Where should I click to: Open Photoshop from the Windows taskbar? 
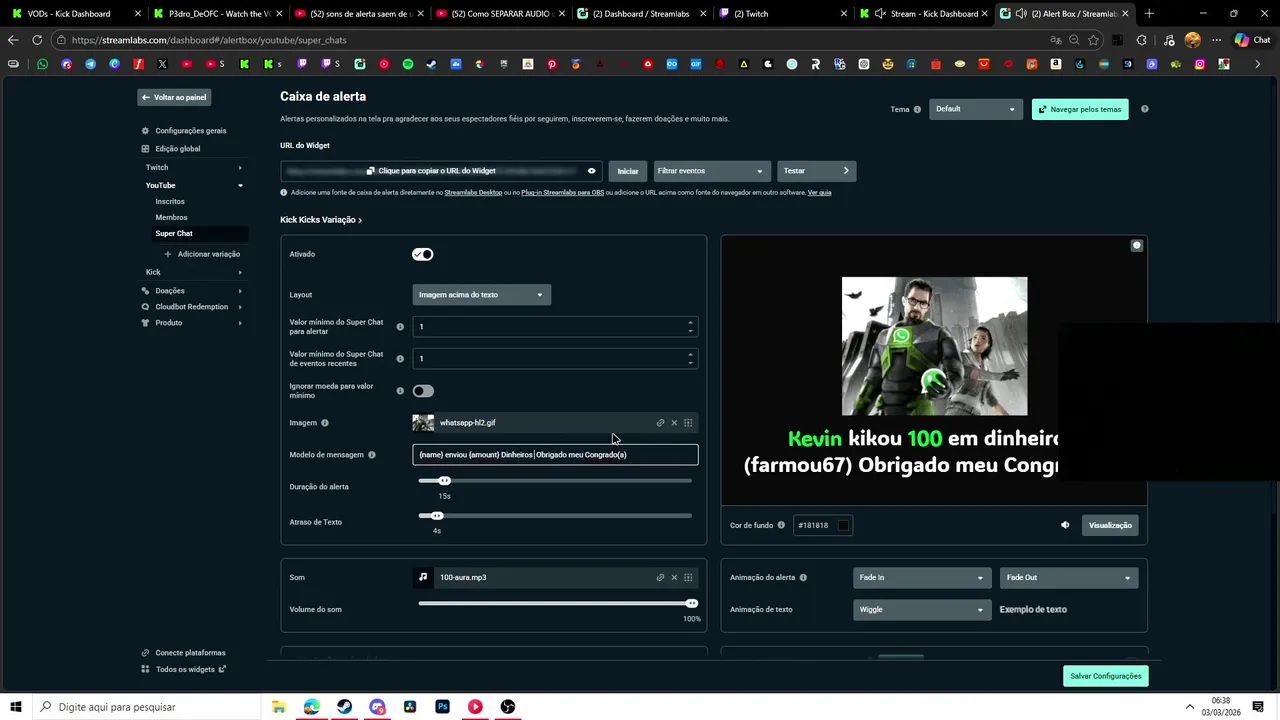point(442,707)
